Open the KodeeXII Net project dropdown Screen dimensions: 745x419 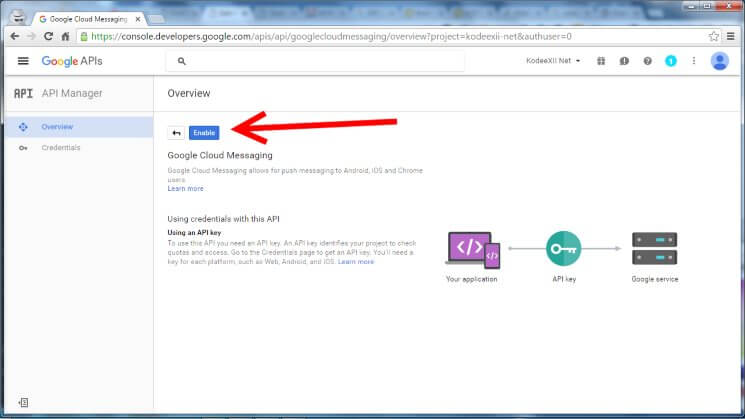tap(553, 61)
